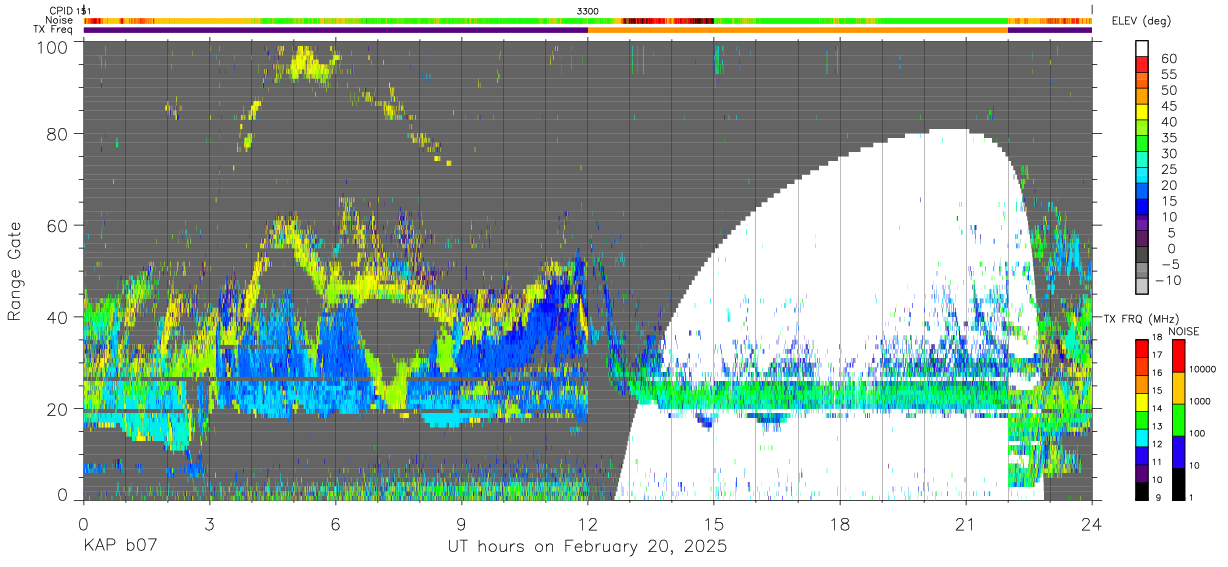Pick the blue swatch in NOISE colorbar
This screenshot has width=1228, height=567.
(x=1178, y=451)
